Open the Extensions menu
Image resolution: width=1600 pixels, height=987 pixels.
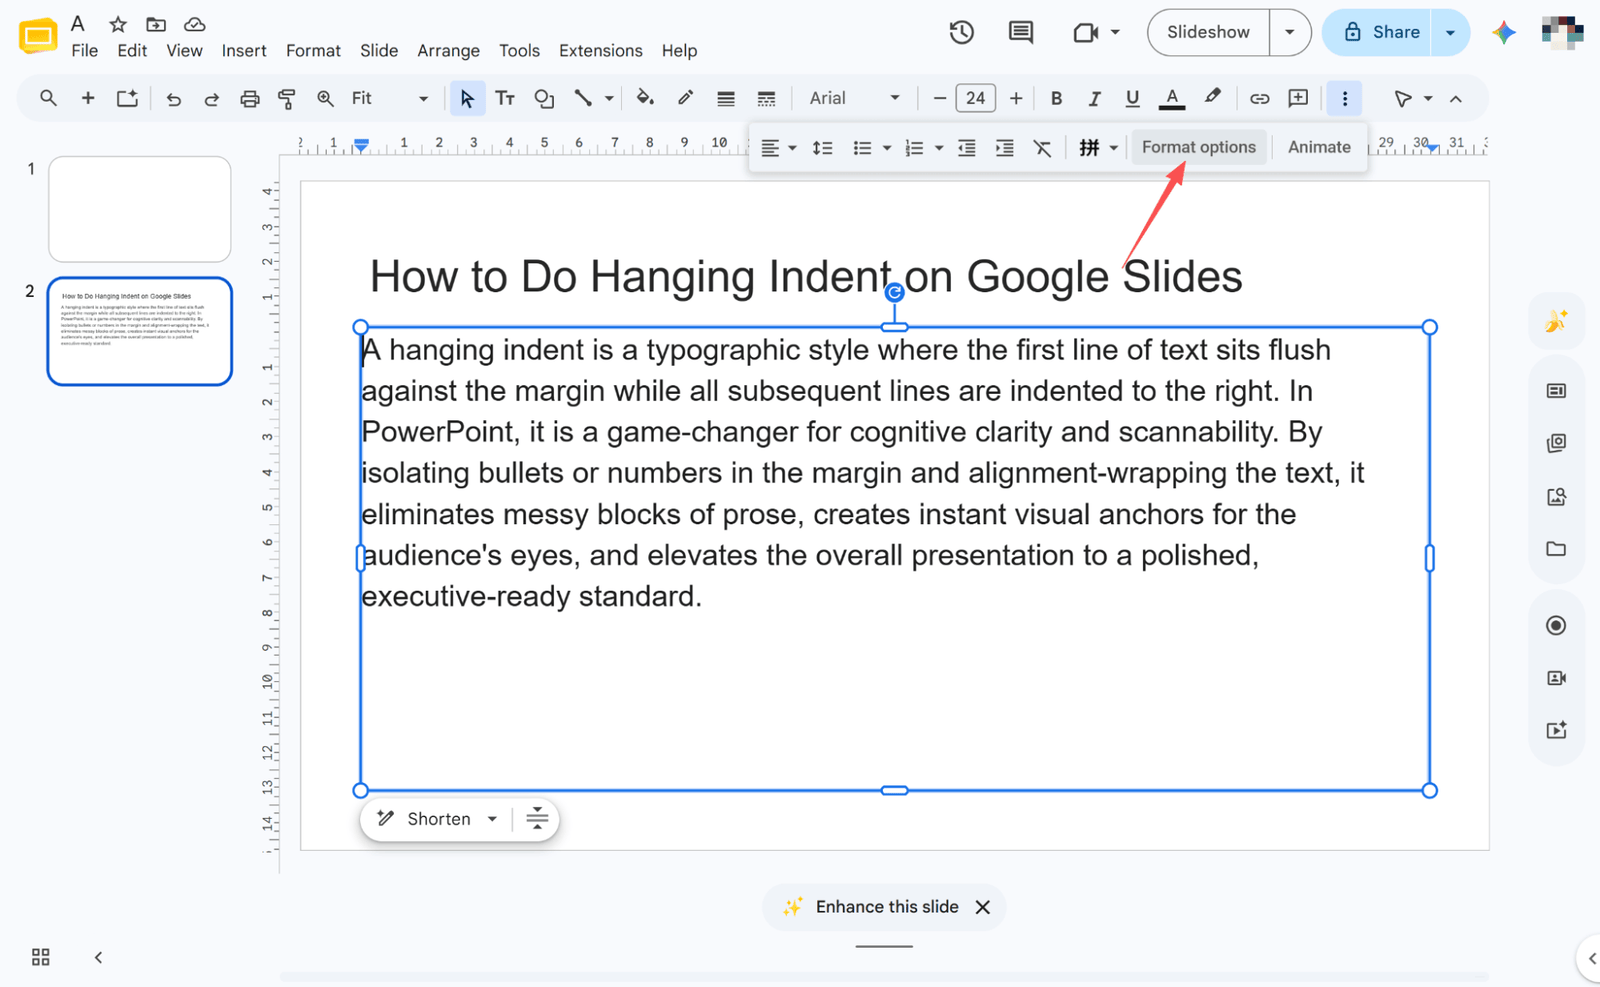[600, 51]
